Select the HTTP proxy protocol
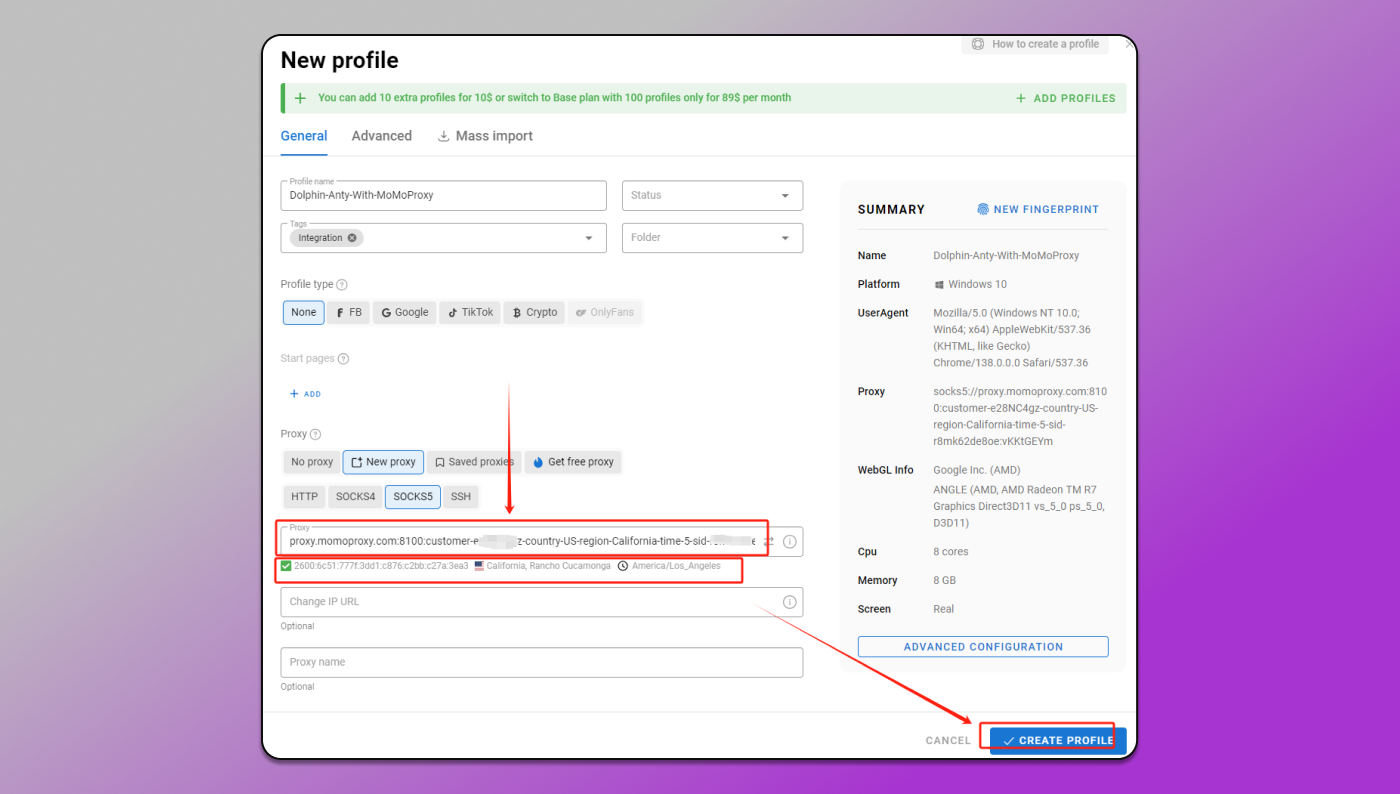 point(304,497)
